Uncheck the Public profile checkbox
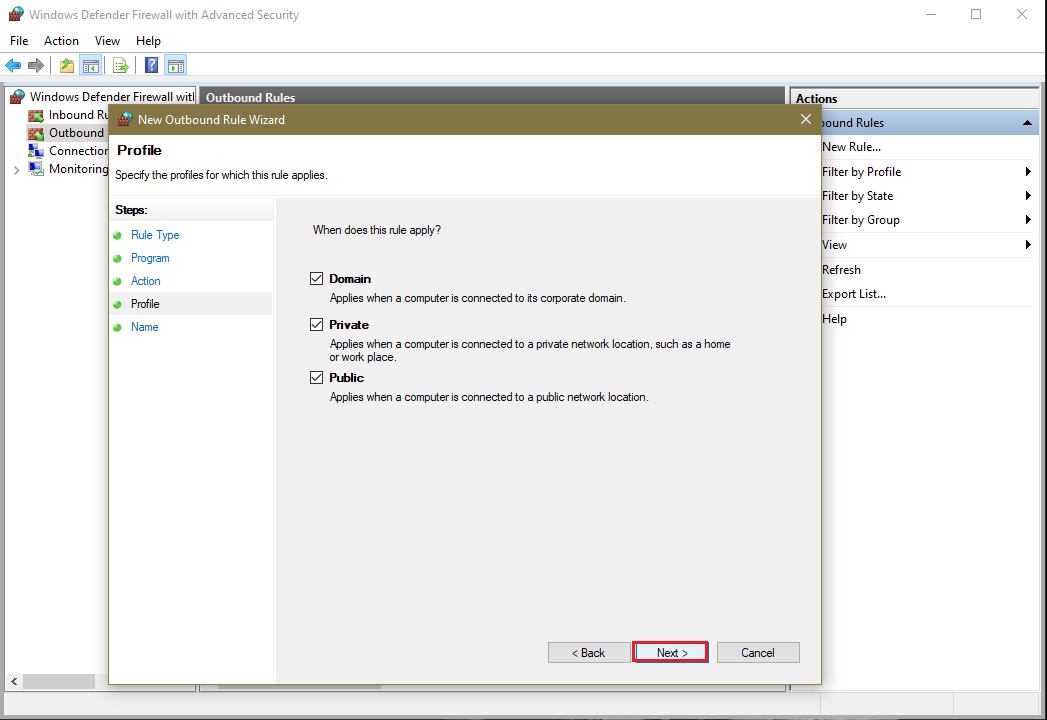 [317, 377]
